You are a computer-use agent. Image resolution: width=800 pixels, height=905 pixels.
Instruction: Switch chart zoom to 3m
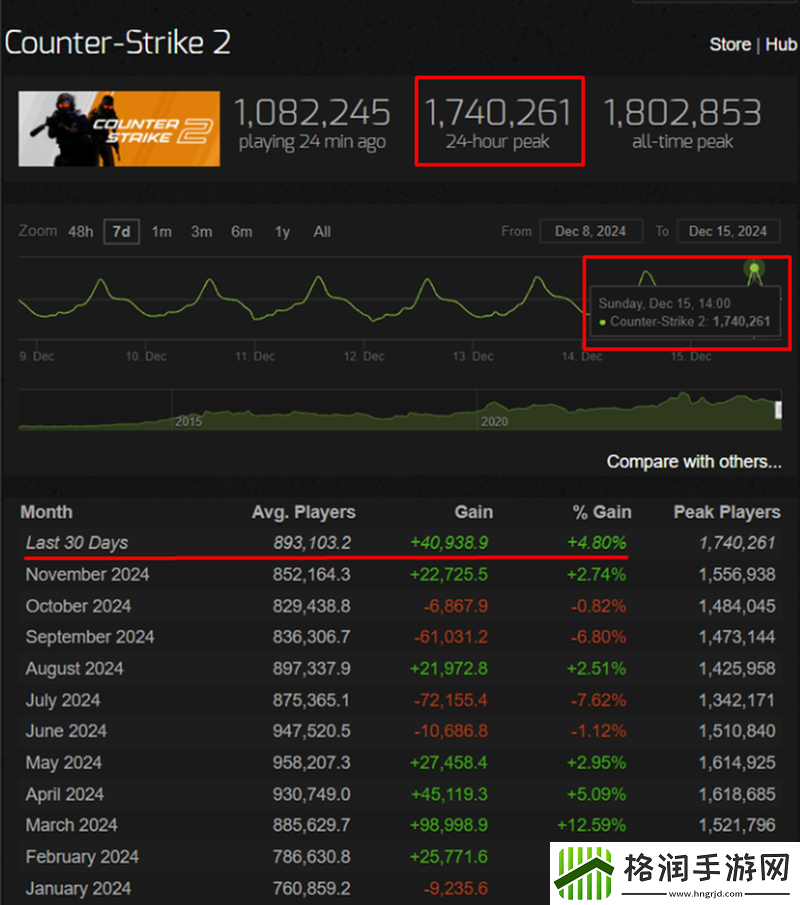tap(201, 232)
